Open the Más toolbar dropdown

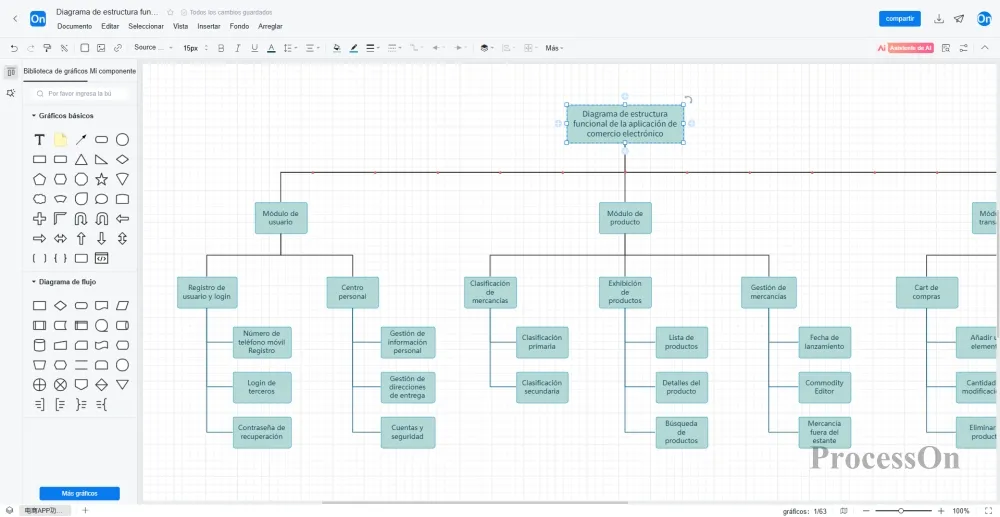click(553, 47)
